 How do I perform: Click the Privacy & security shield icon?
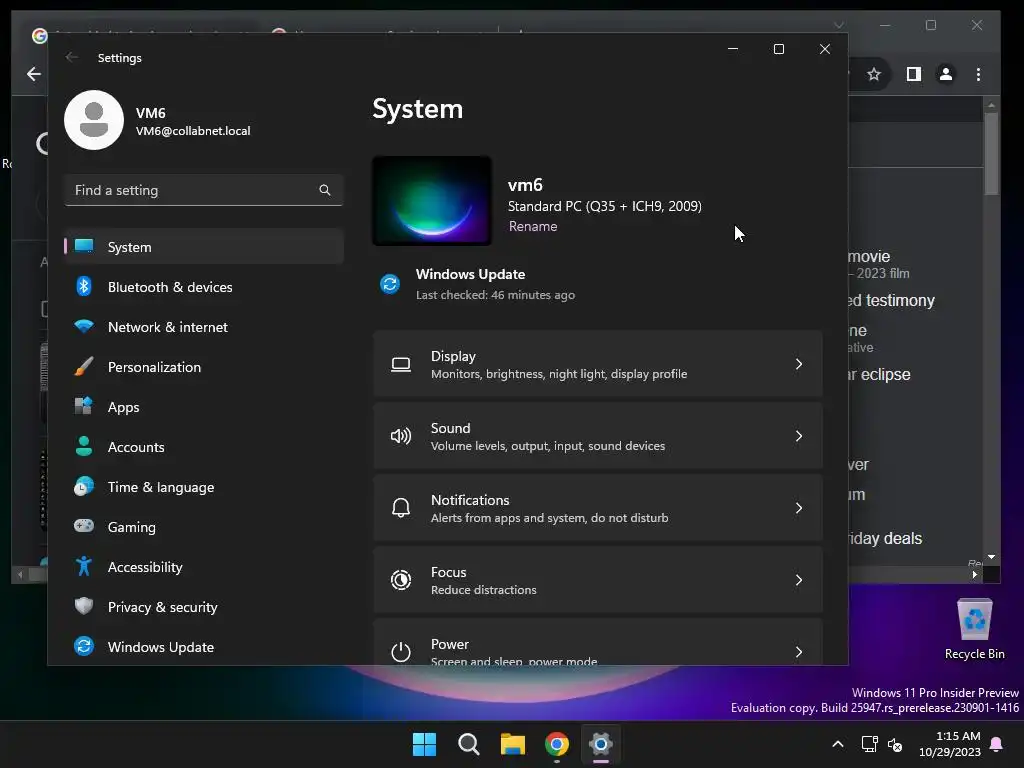click(x=84, y=606)
